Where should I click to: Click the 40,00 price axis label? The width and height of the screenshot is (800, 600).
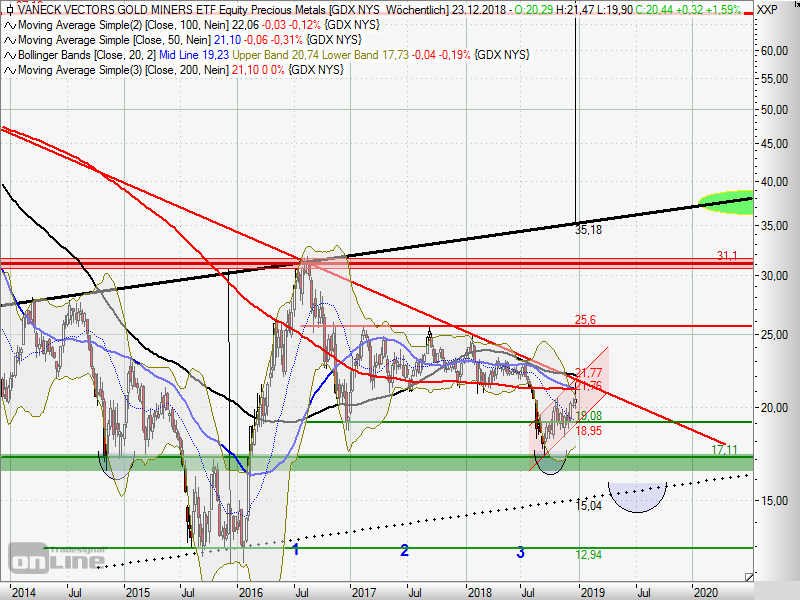pos(774,182)
